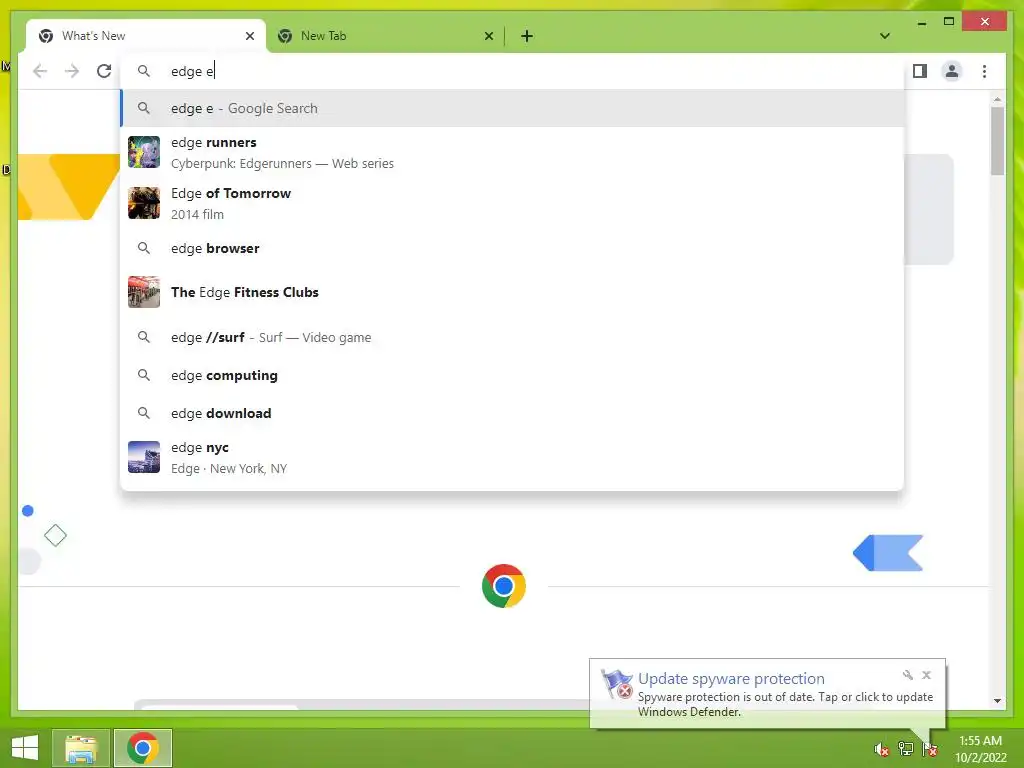Click the network tray icon
The width and height of the screenshot is (1024, 768).
point(906,749)
